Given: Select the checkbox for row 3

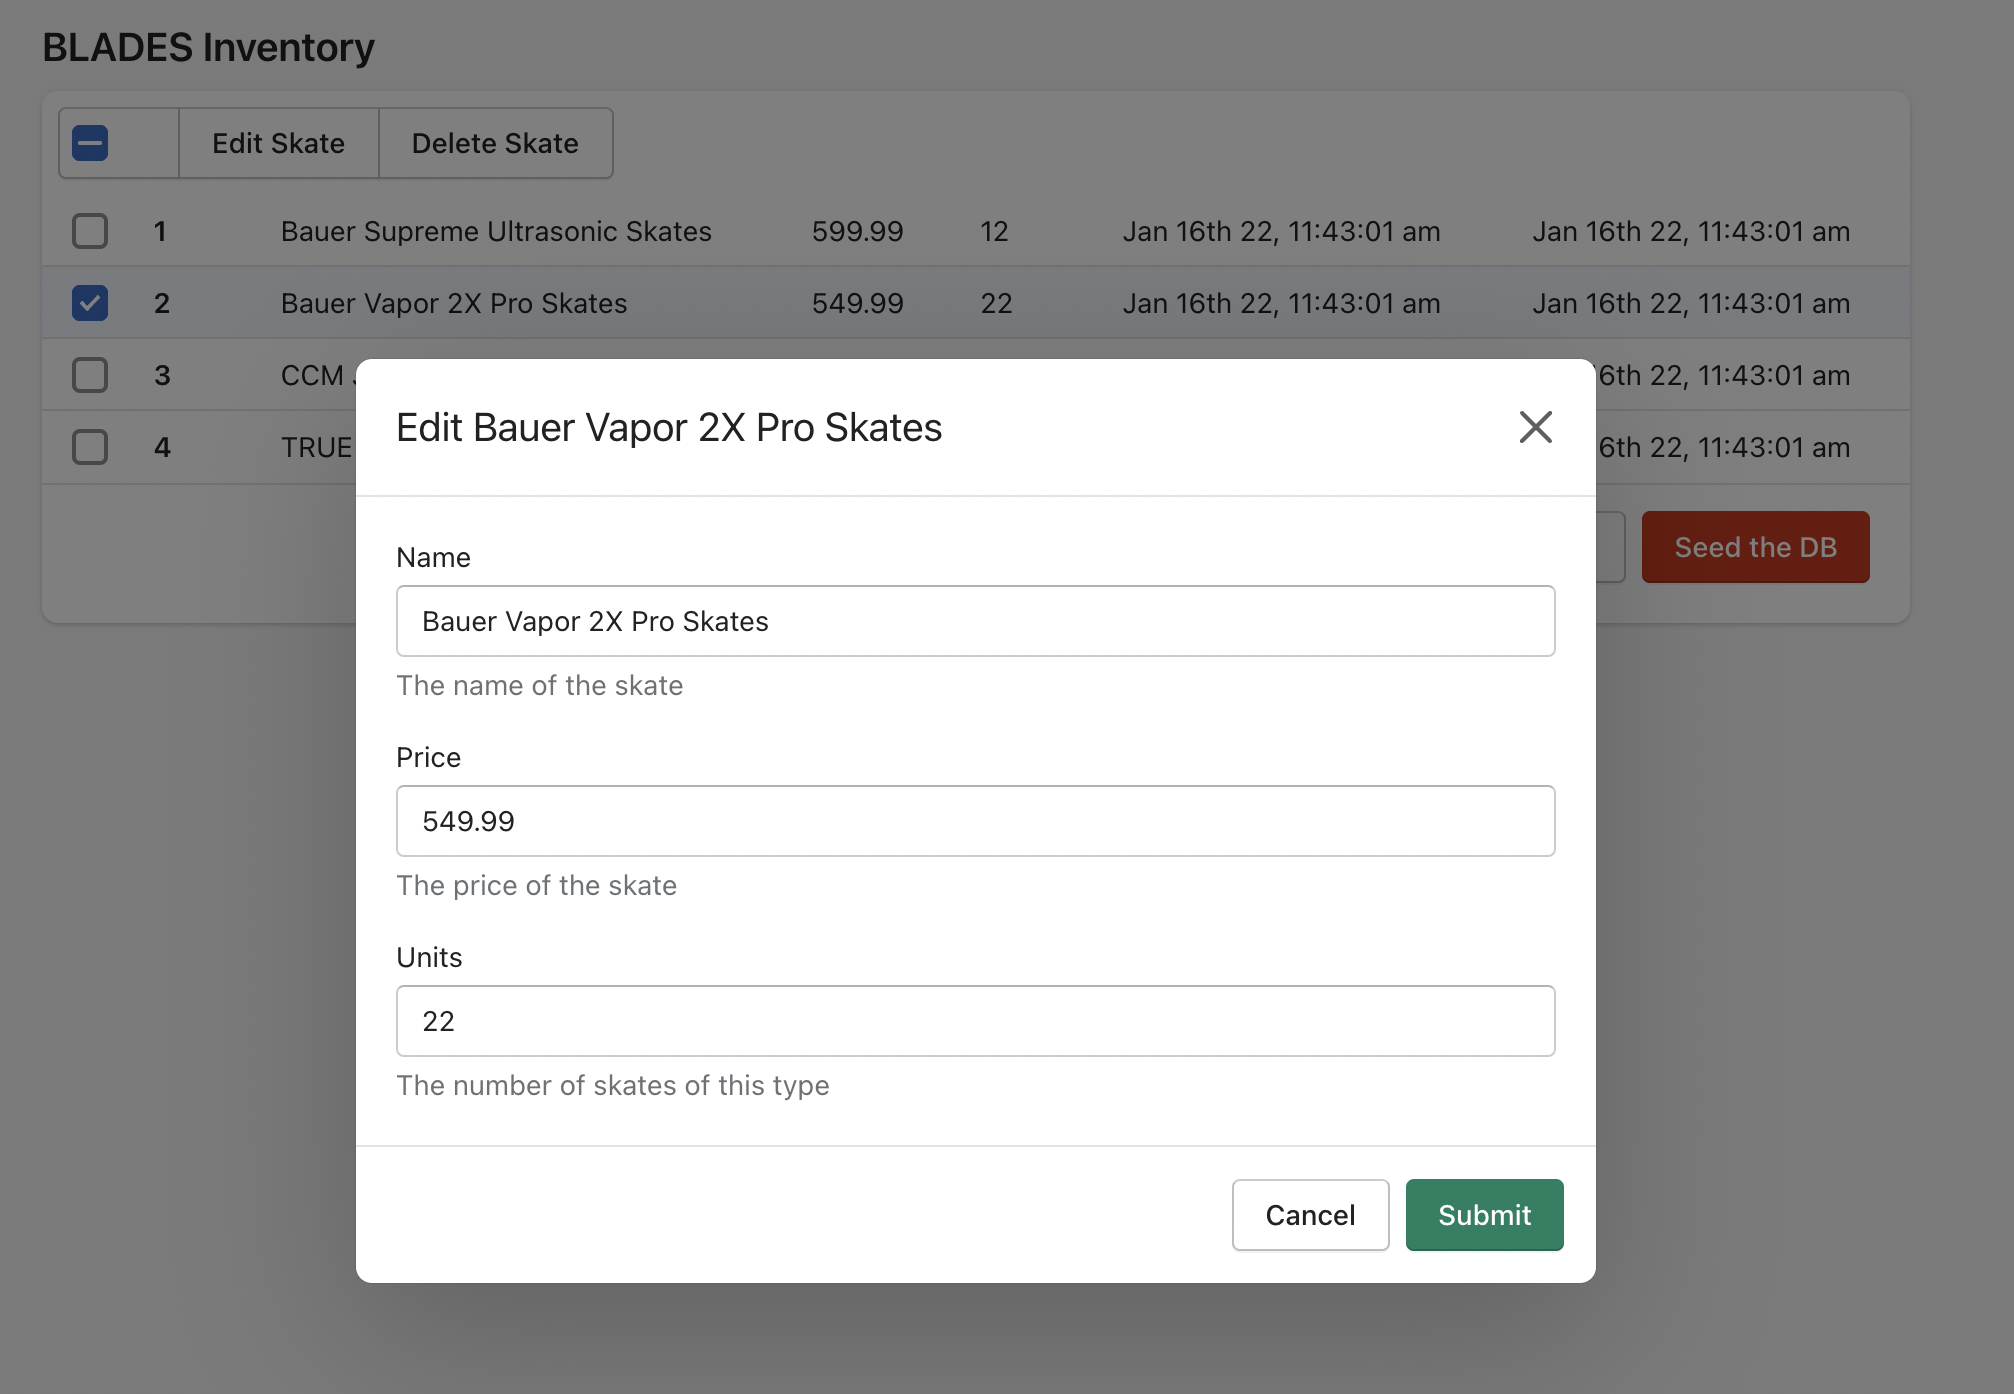Looking at the screenshot, I should pos(90,375).
